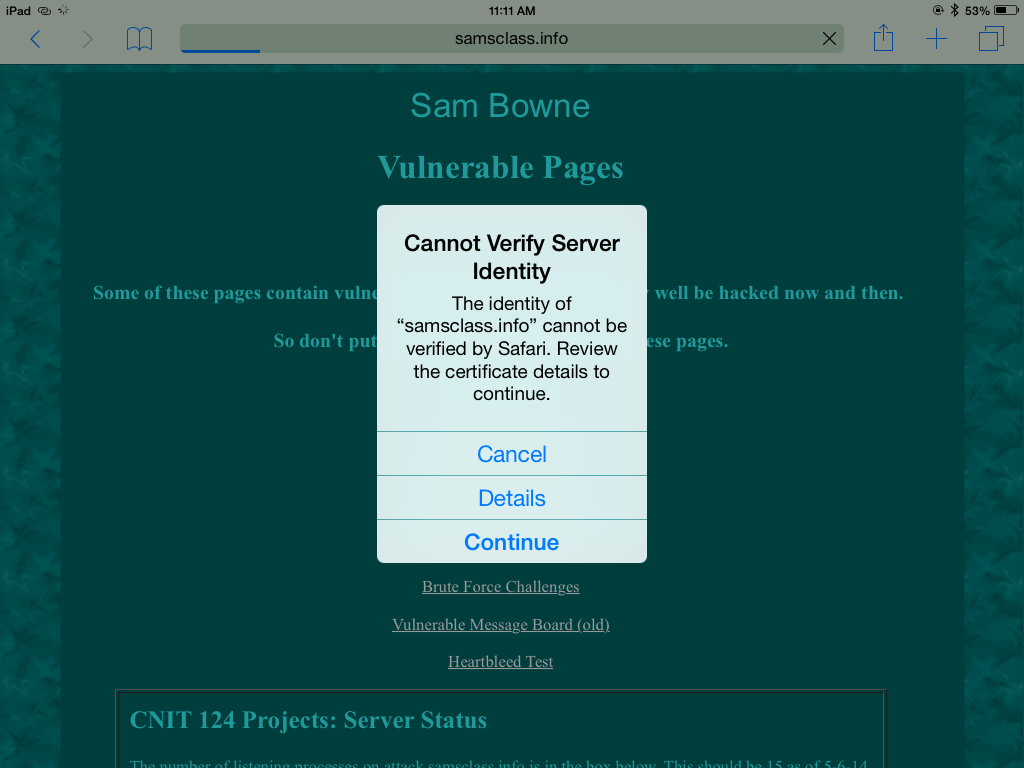Tap the Sam Bowne page title
The width and height of the screenshot is (1024, 768).
pos(500,106)
